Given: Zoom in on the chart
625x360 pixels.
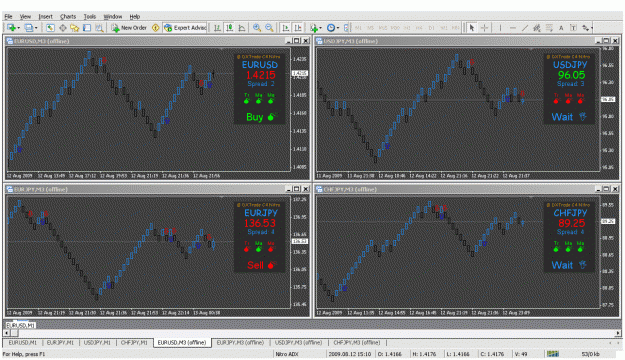Looking at the screenshot, I should tap(257, 28).
